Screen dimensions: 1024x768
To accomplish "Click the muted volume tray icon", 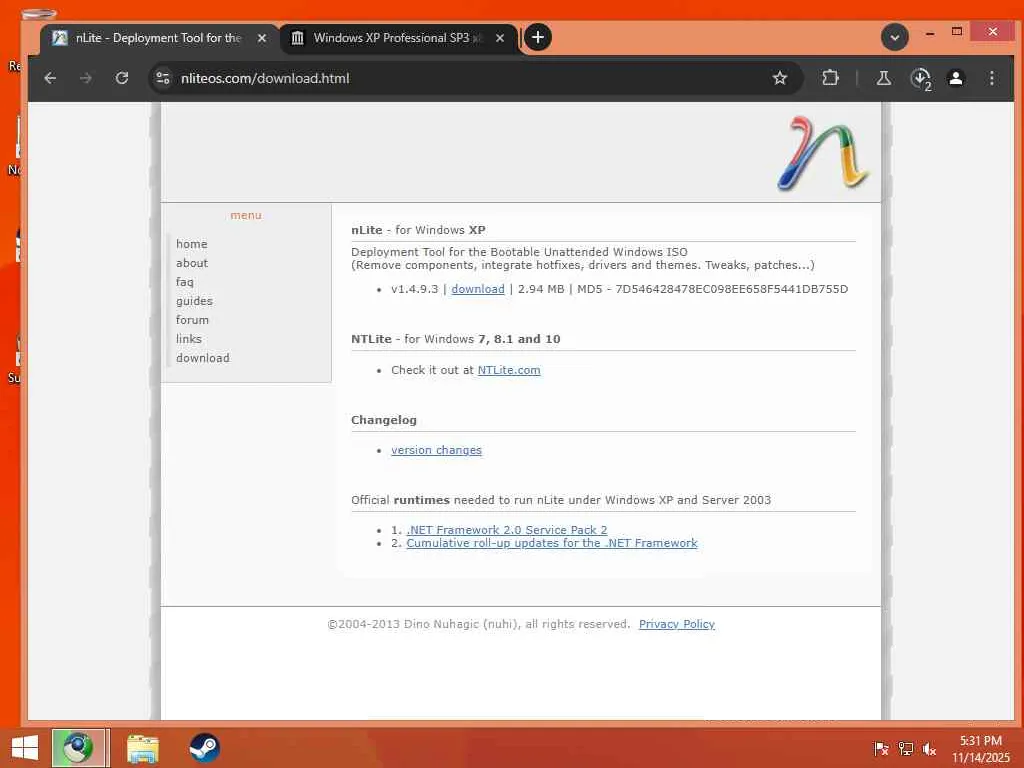I will click(929, 749).
